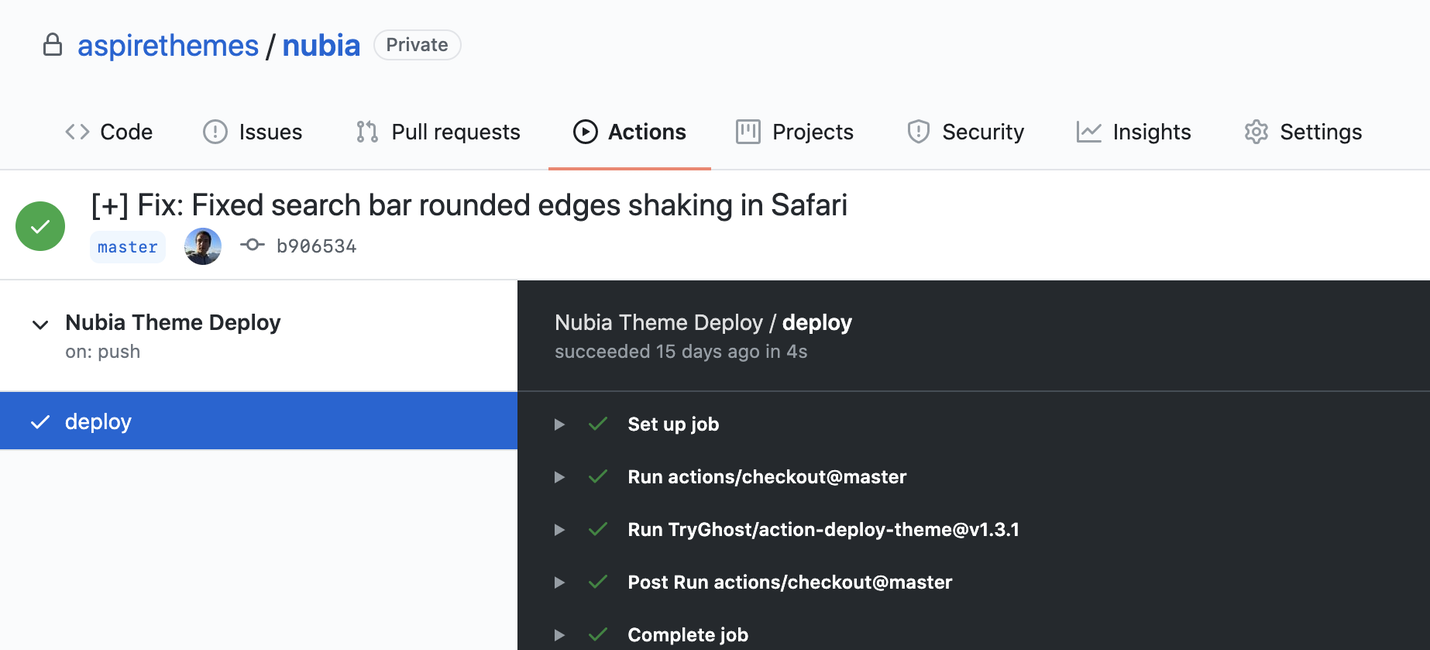Select the Actions tab
This screenshot has width=1430, height=650.
(629, 132)
